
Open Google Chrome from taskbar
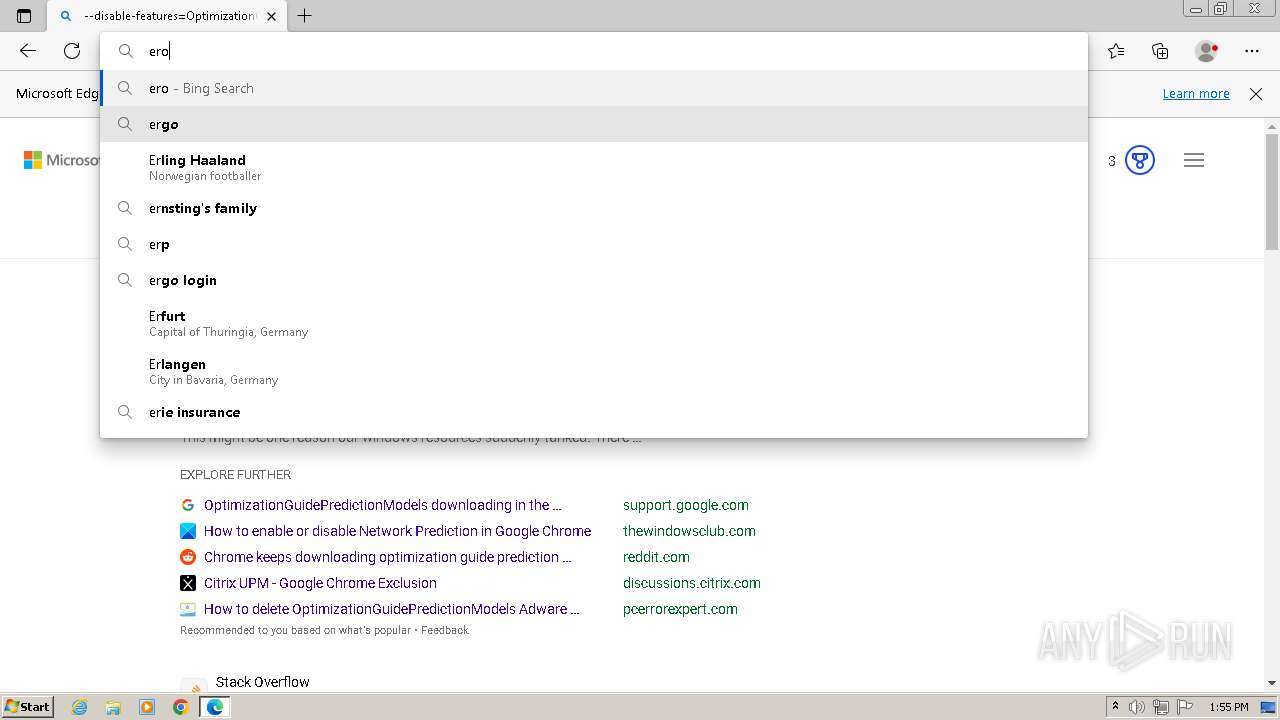[x=180, y=707]
